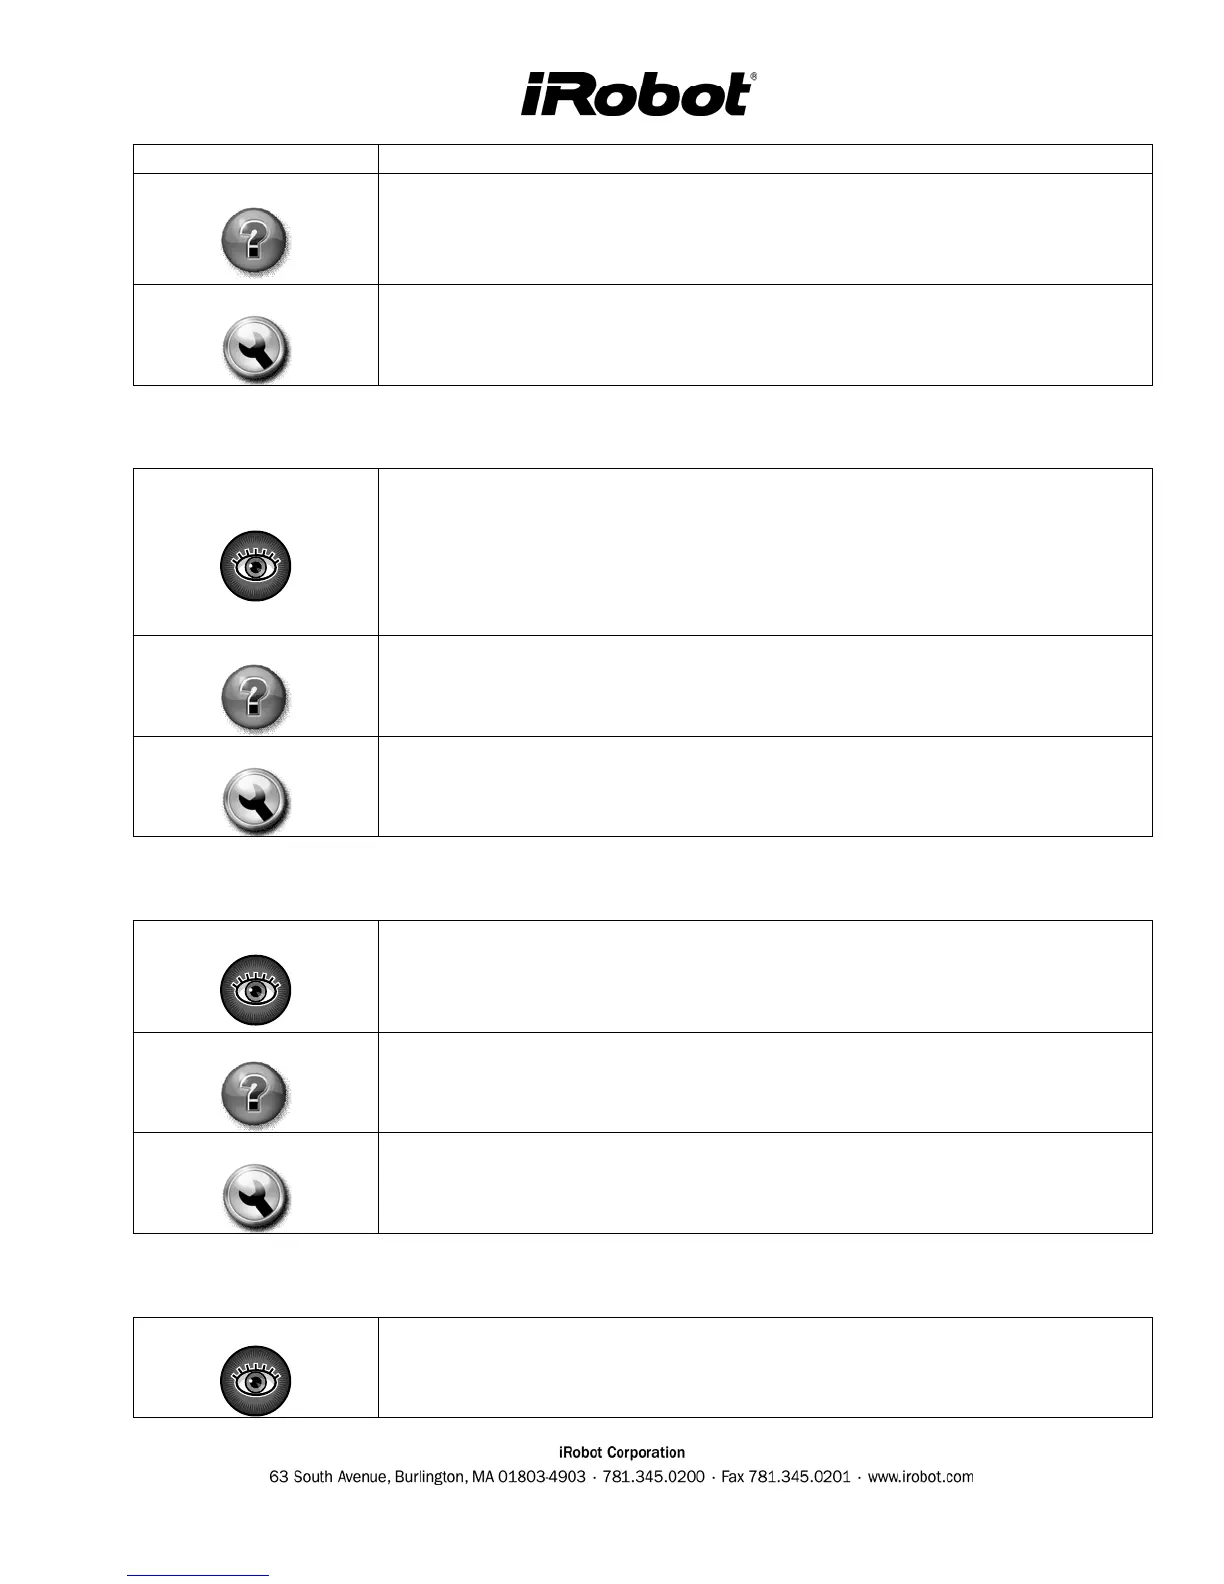Click the wrench icon in the first table
Screen dimensions: 1224x1584
pos(255,350)
